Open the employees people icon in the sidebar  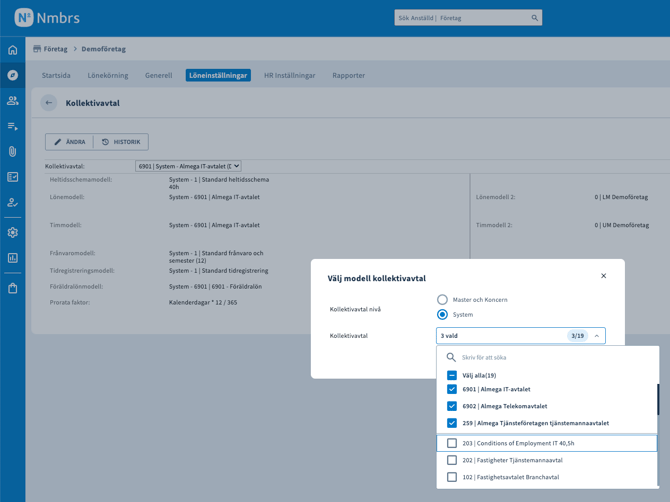click(13, 101)
